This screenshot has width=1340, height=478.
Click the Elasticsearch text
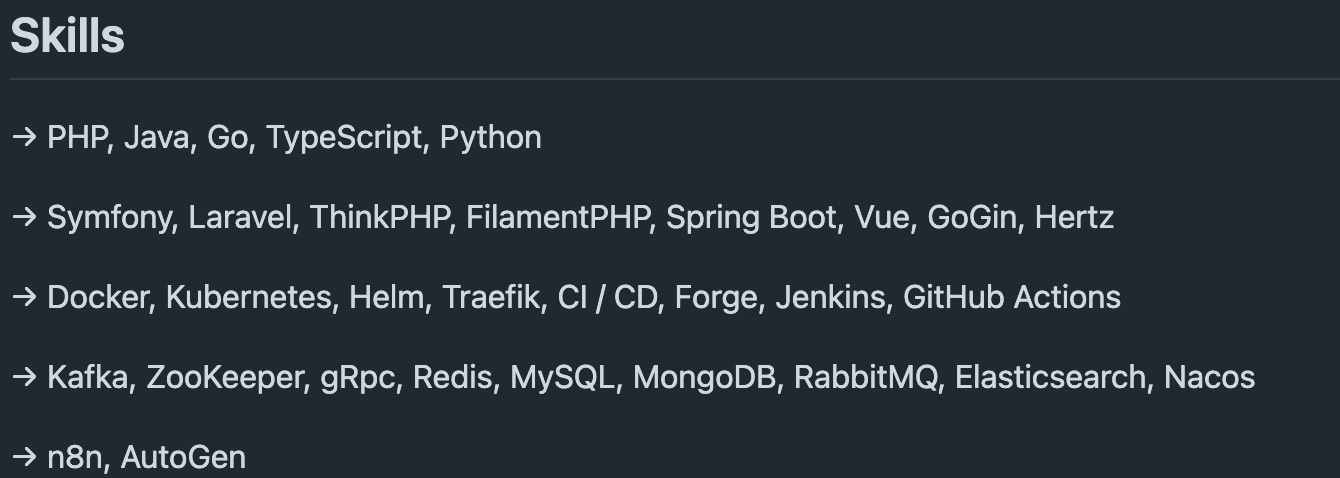click(x=1051, y=377)
